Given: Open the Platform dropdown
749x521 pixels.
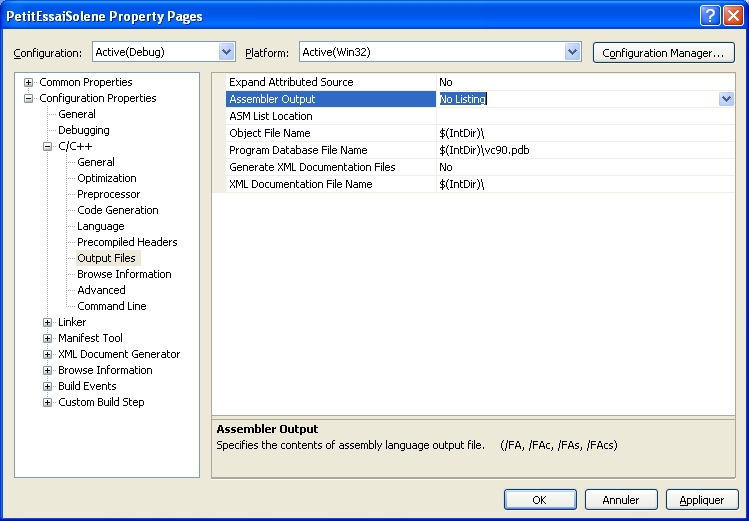Looking at the screenshot, I should pyautogui.click(x=572, y=52).
